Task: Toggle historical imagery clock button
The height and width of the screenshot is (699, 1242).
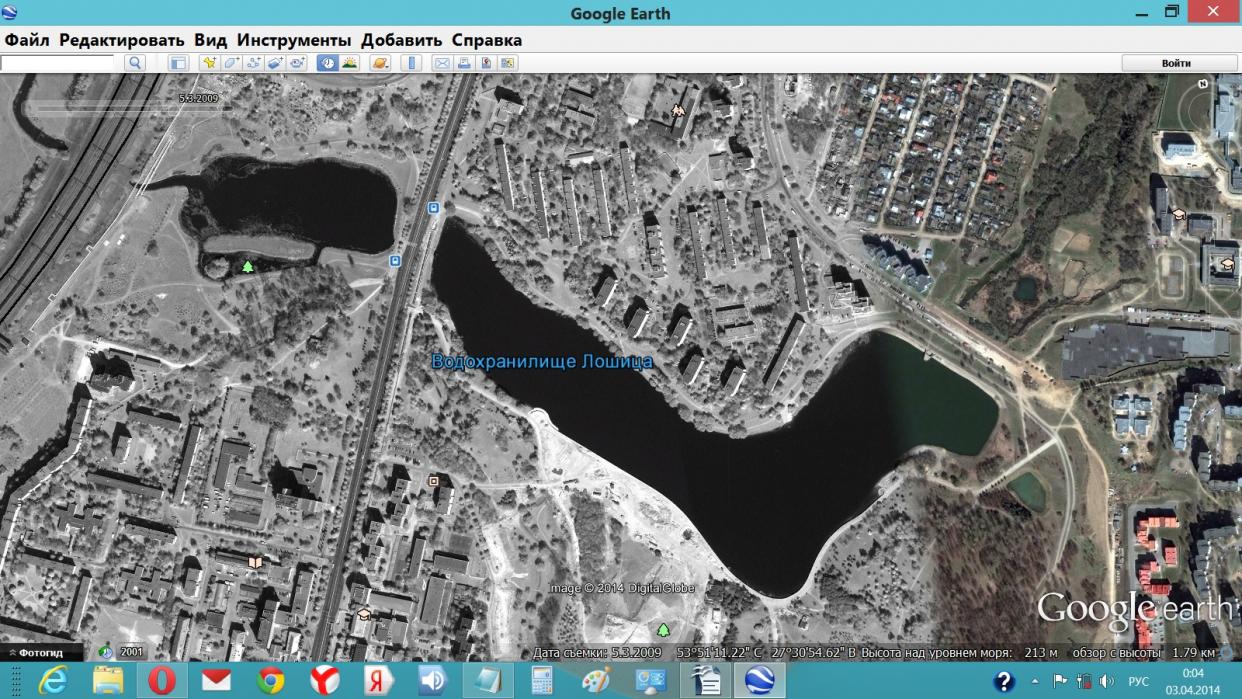Action: 327,63
